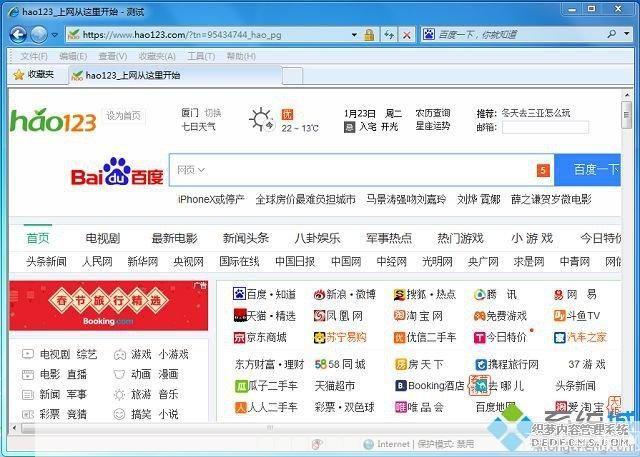Click the Baidu 百度 logo
This screenshot has height=457, width=640.
117,172
